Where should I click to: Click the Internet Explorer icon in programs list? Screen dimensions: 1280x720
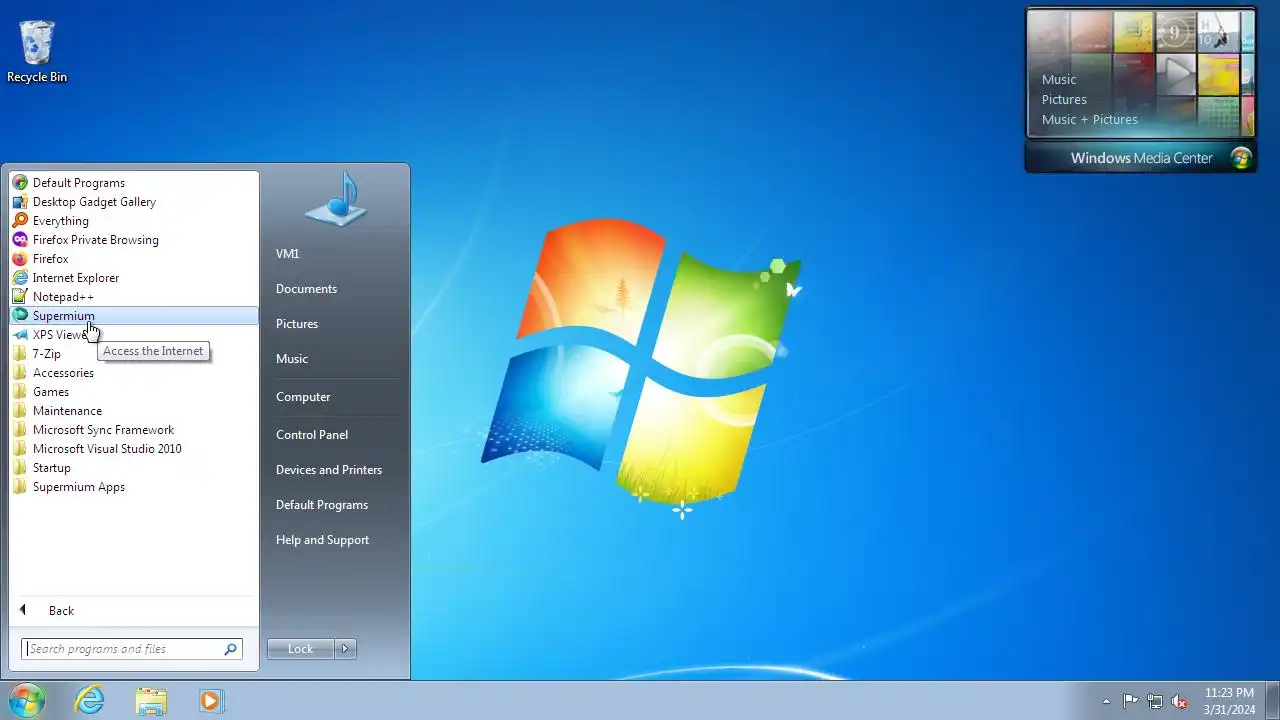[20, 278]
